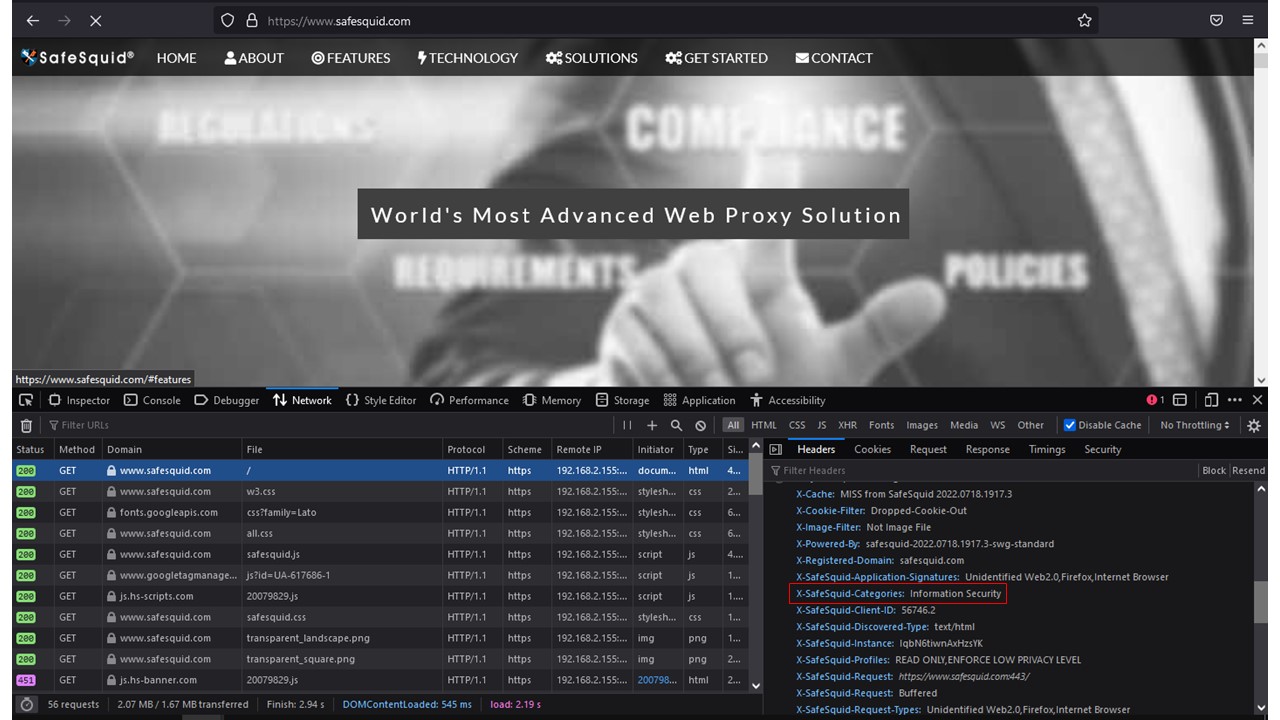The image size is (1280, 720).
Task: Filter requests by Images
Action: point(922,425)
